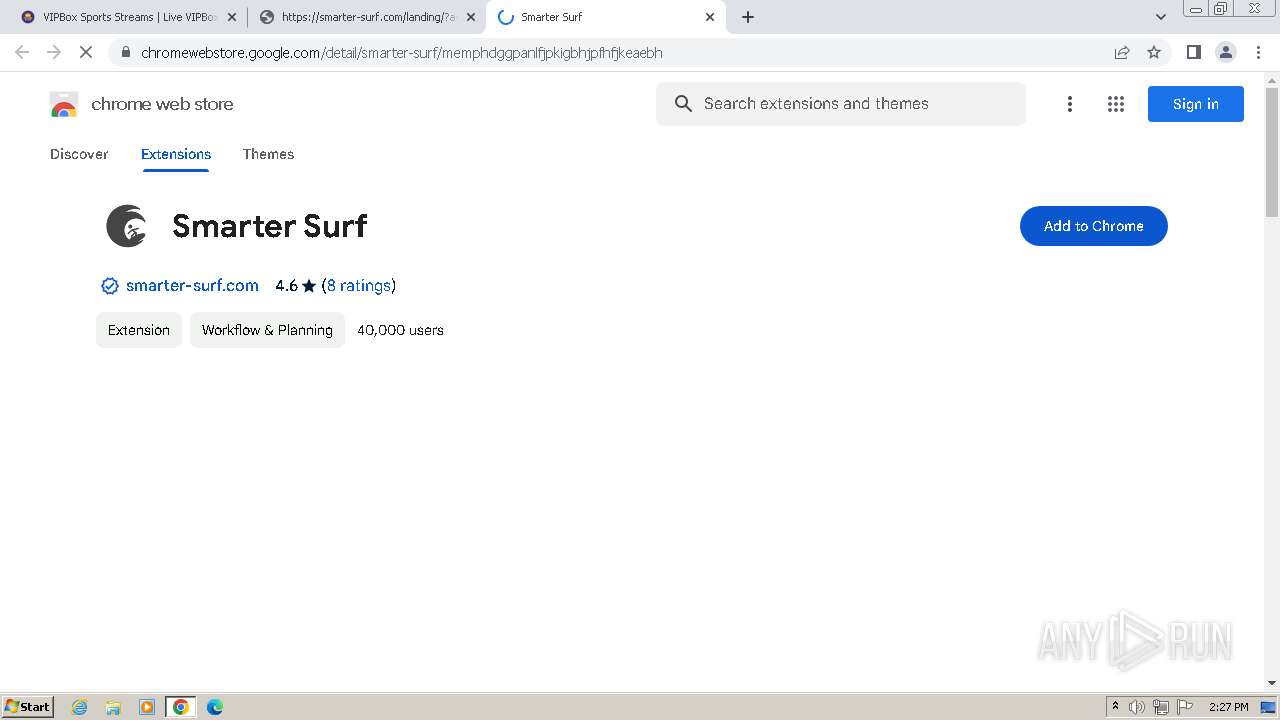Click the browser Back arrow
This screenshot has height=720, width=1280.
tap(22, 52)
